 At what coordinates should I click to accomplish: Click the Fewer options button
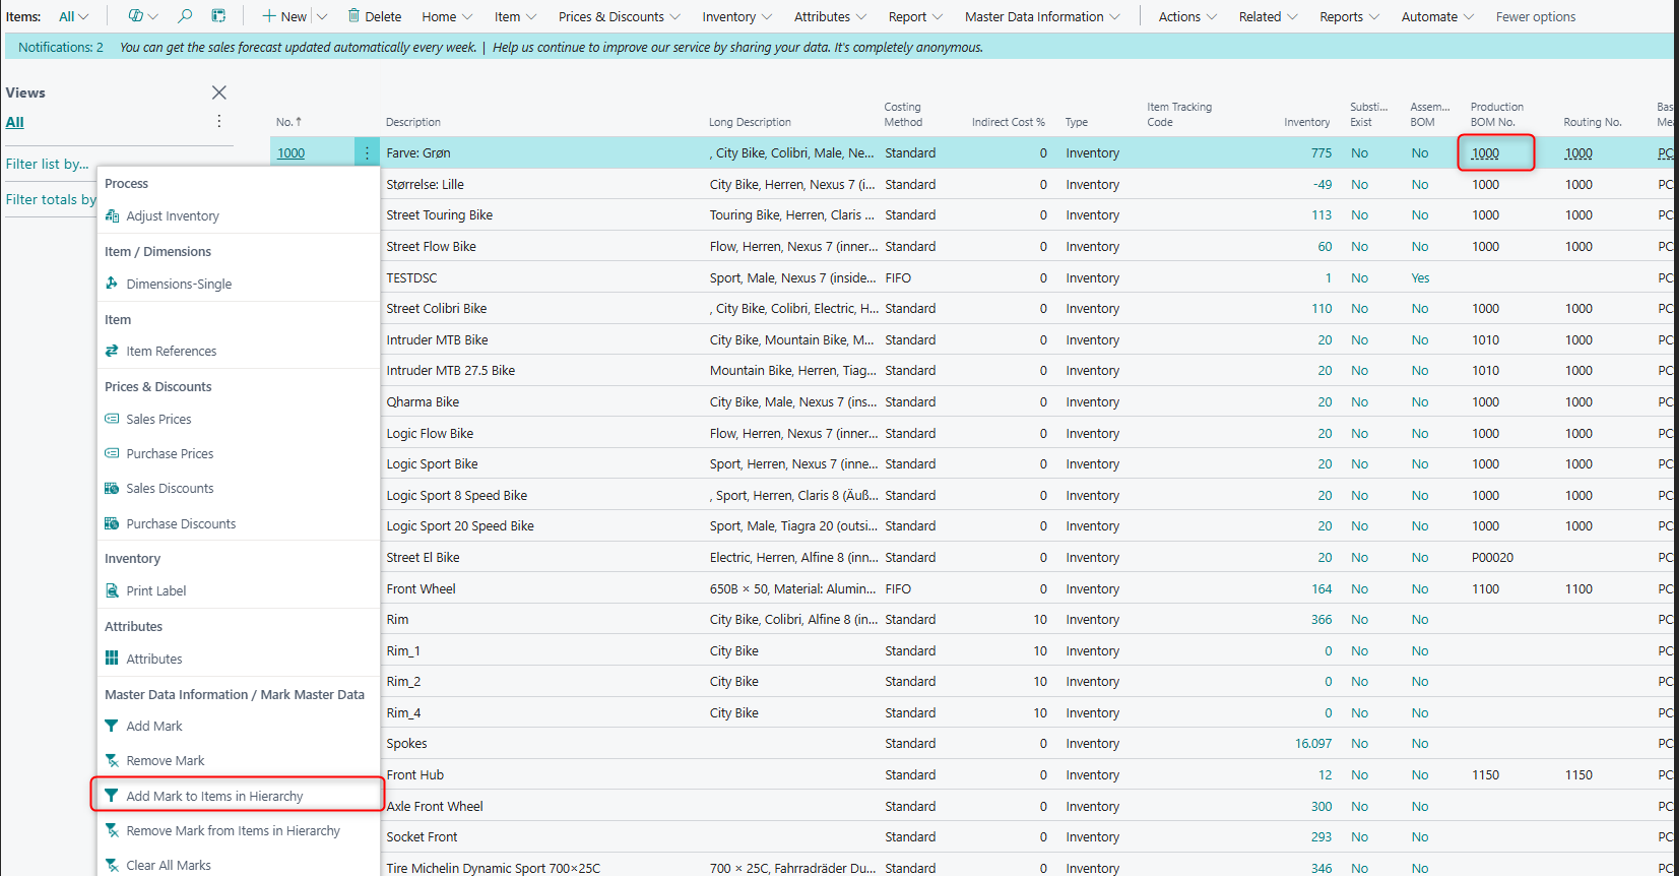click(1535, 17)
